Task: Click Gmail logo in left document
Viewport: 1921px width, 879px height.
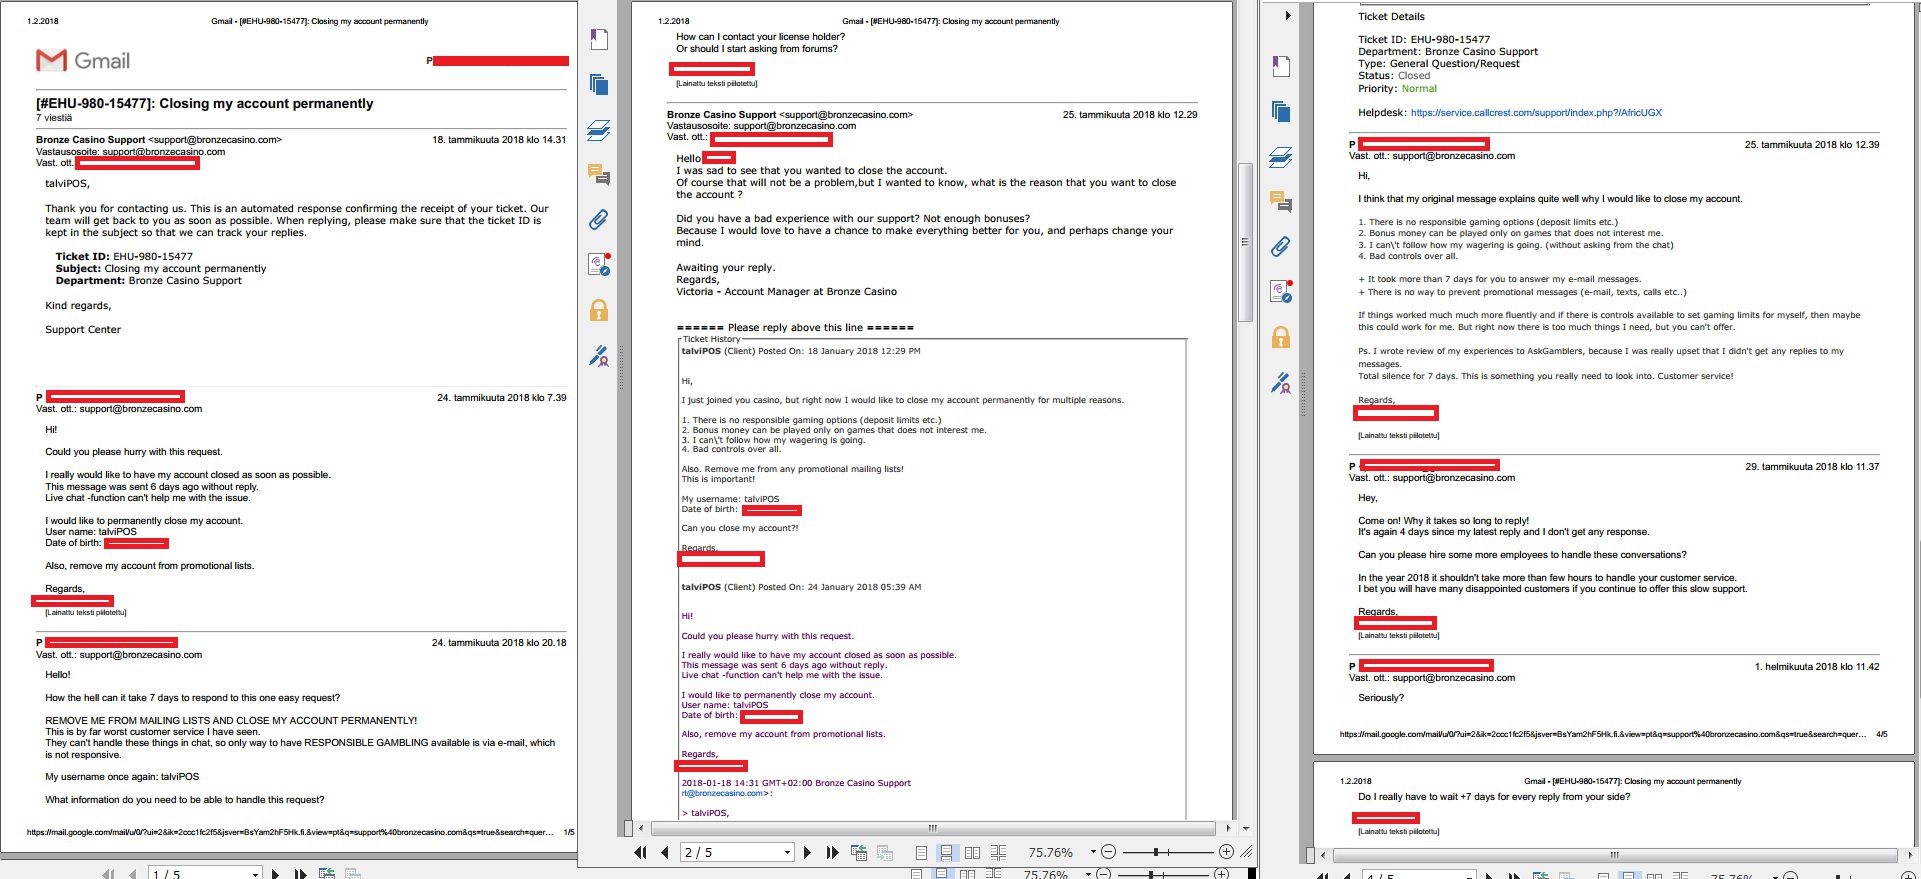Action: (83, 61)
